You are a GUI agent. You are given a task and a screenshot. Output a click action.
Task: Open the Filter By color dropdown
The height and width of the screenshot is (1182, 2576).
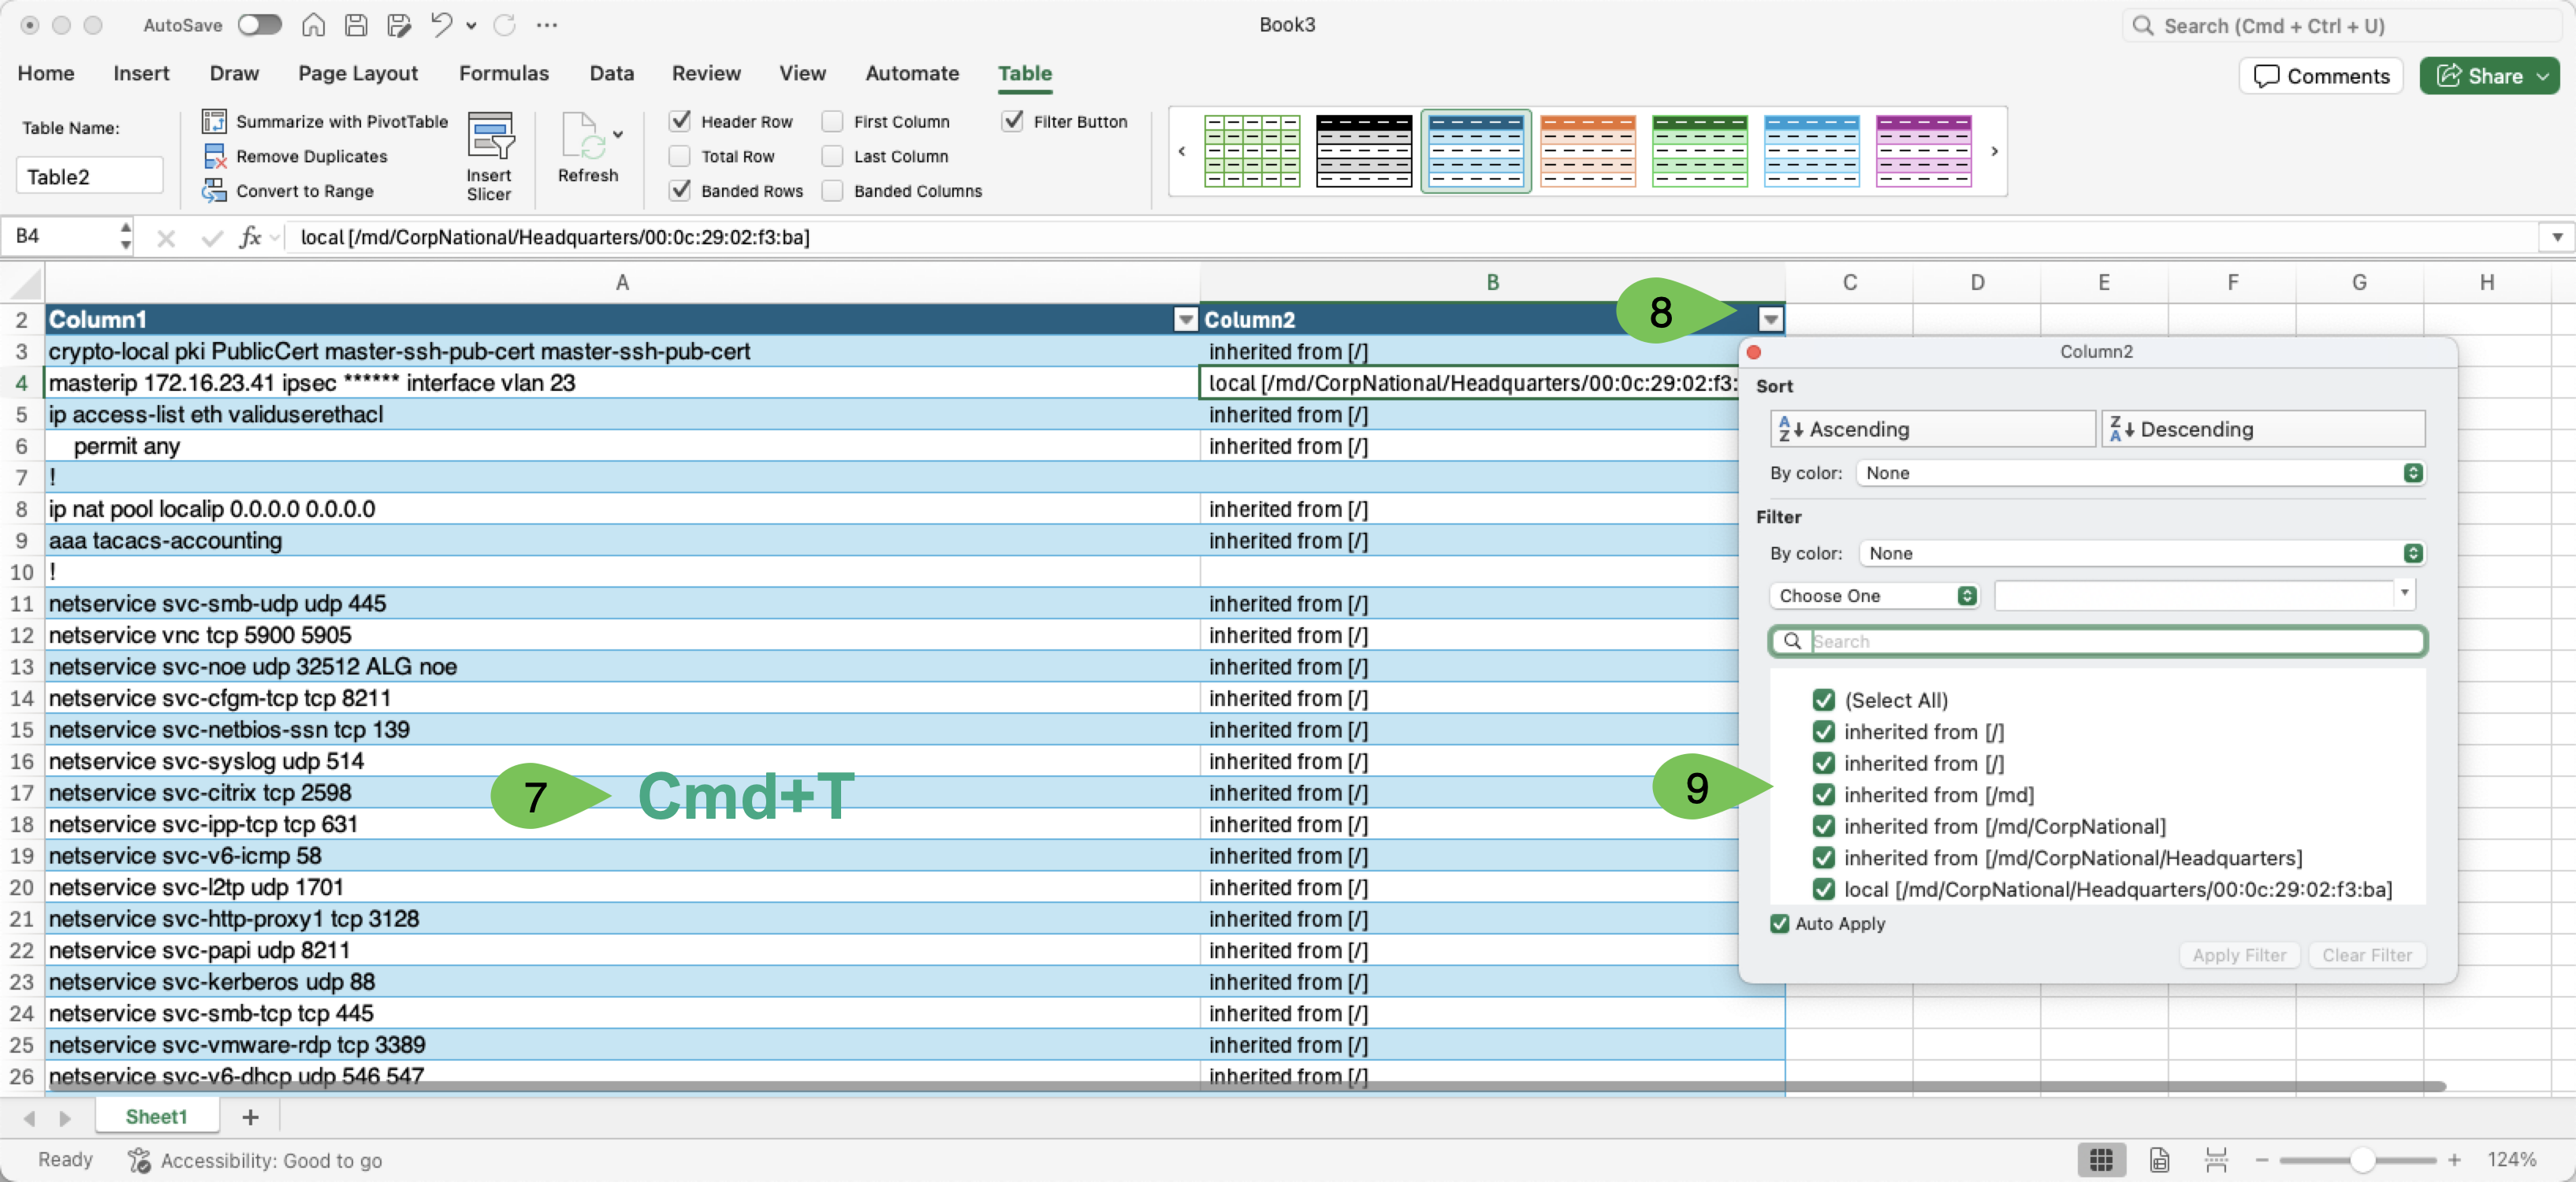tap(2142, 553)
